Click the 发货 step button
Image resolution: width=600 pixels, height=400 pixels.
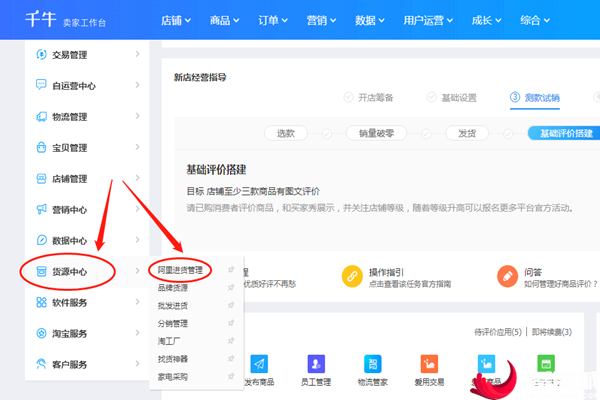click(x=467, y=133)
